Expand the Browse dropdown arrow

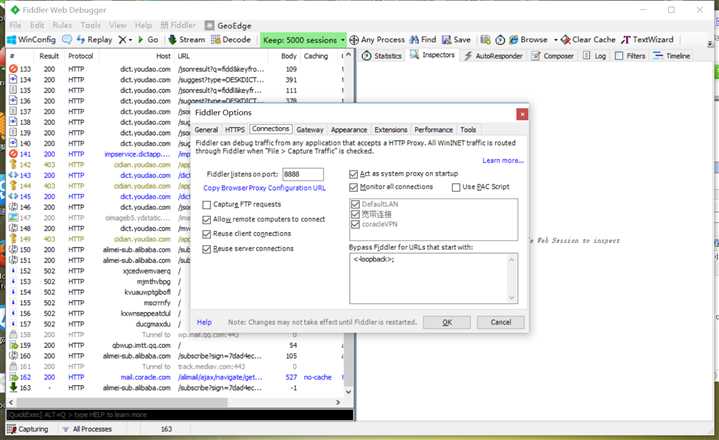pos(555,40)
